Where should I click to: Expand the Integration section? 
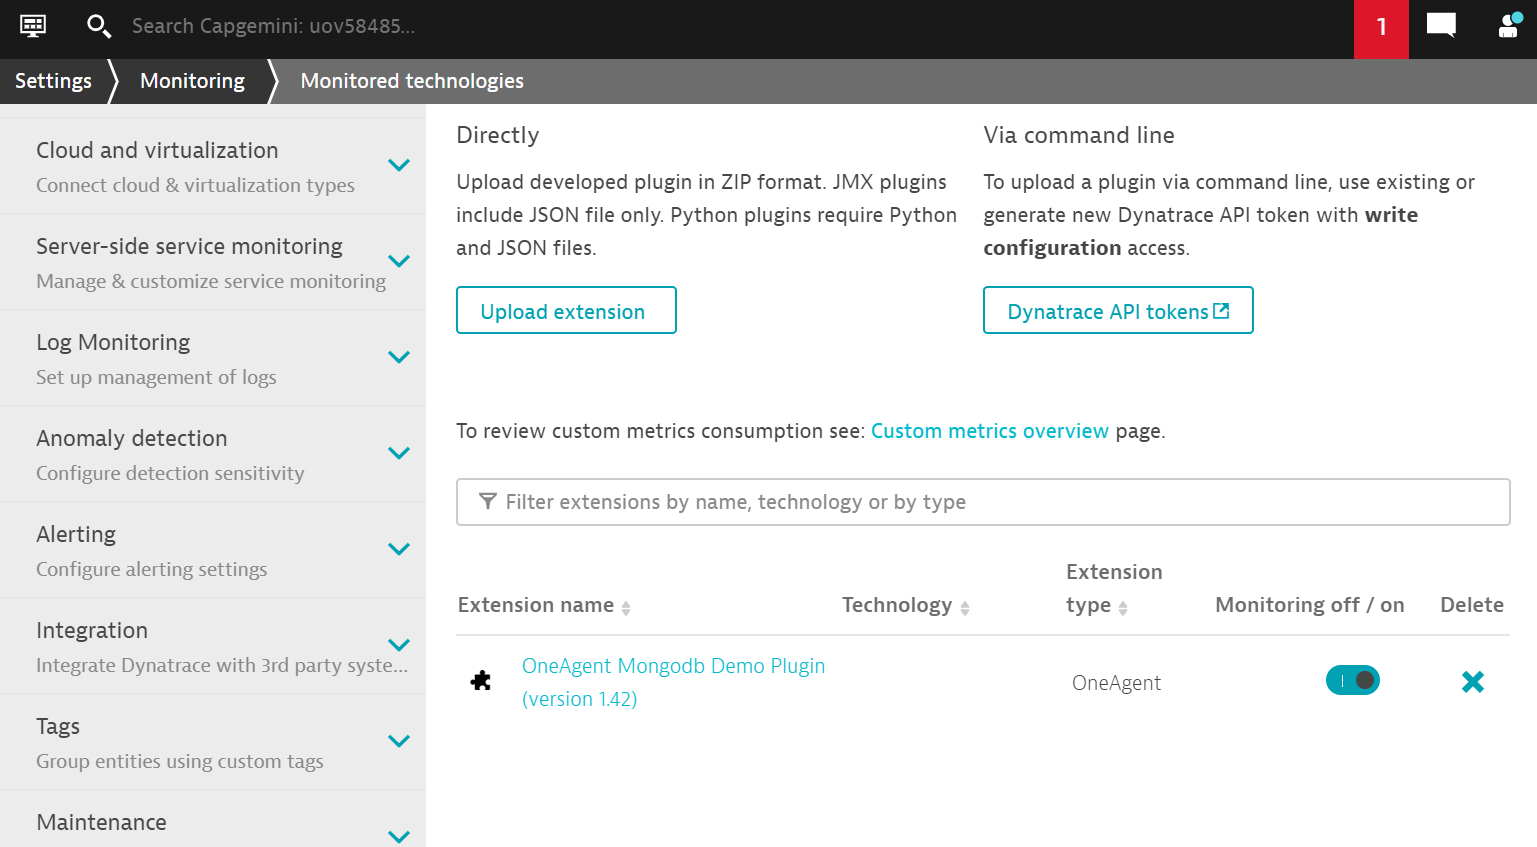coord(399,645)
